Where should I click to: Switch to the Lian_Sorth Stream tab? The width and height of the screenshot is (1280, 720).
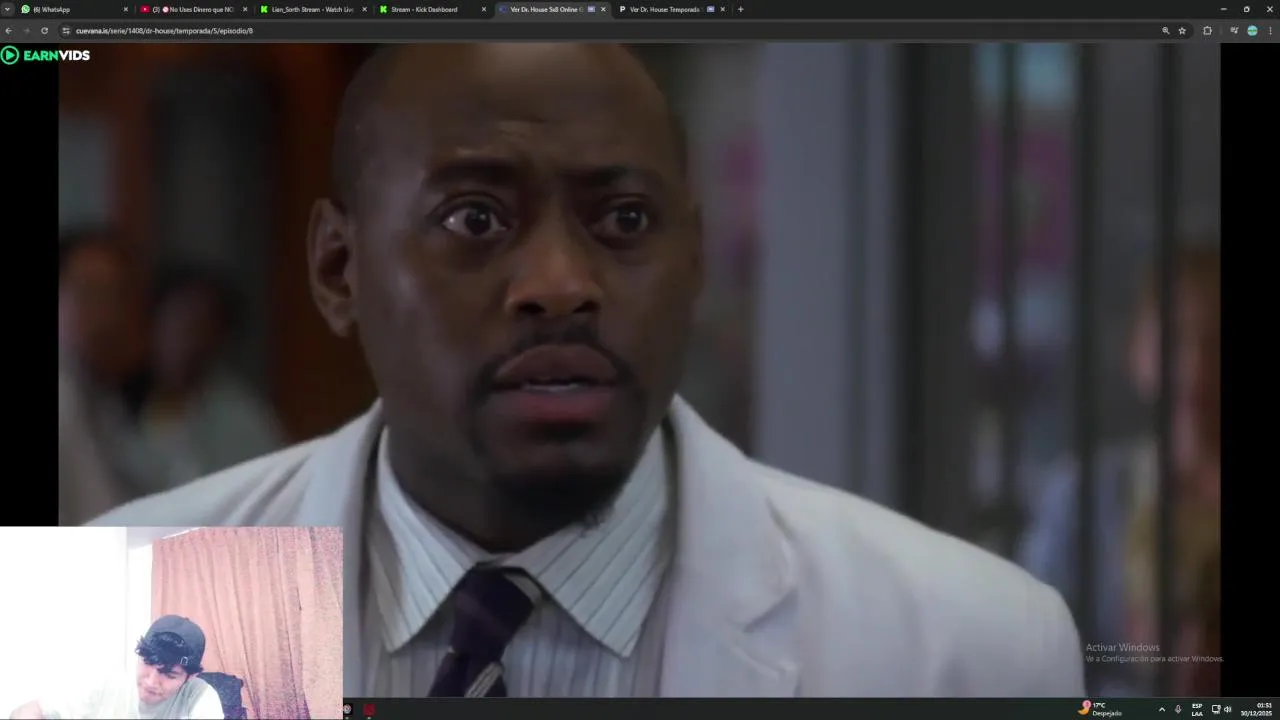313,9
